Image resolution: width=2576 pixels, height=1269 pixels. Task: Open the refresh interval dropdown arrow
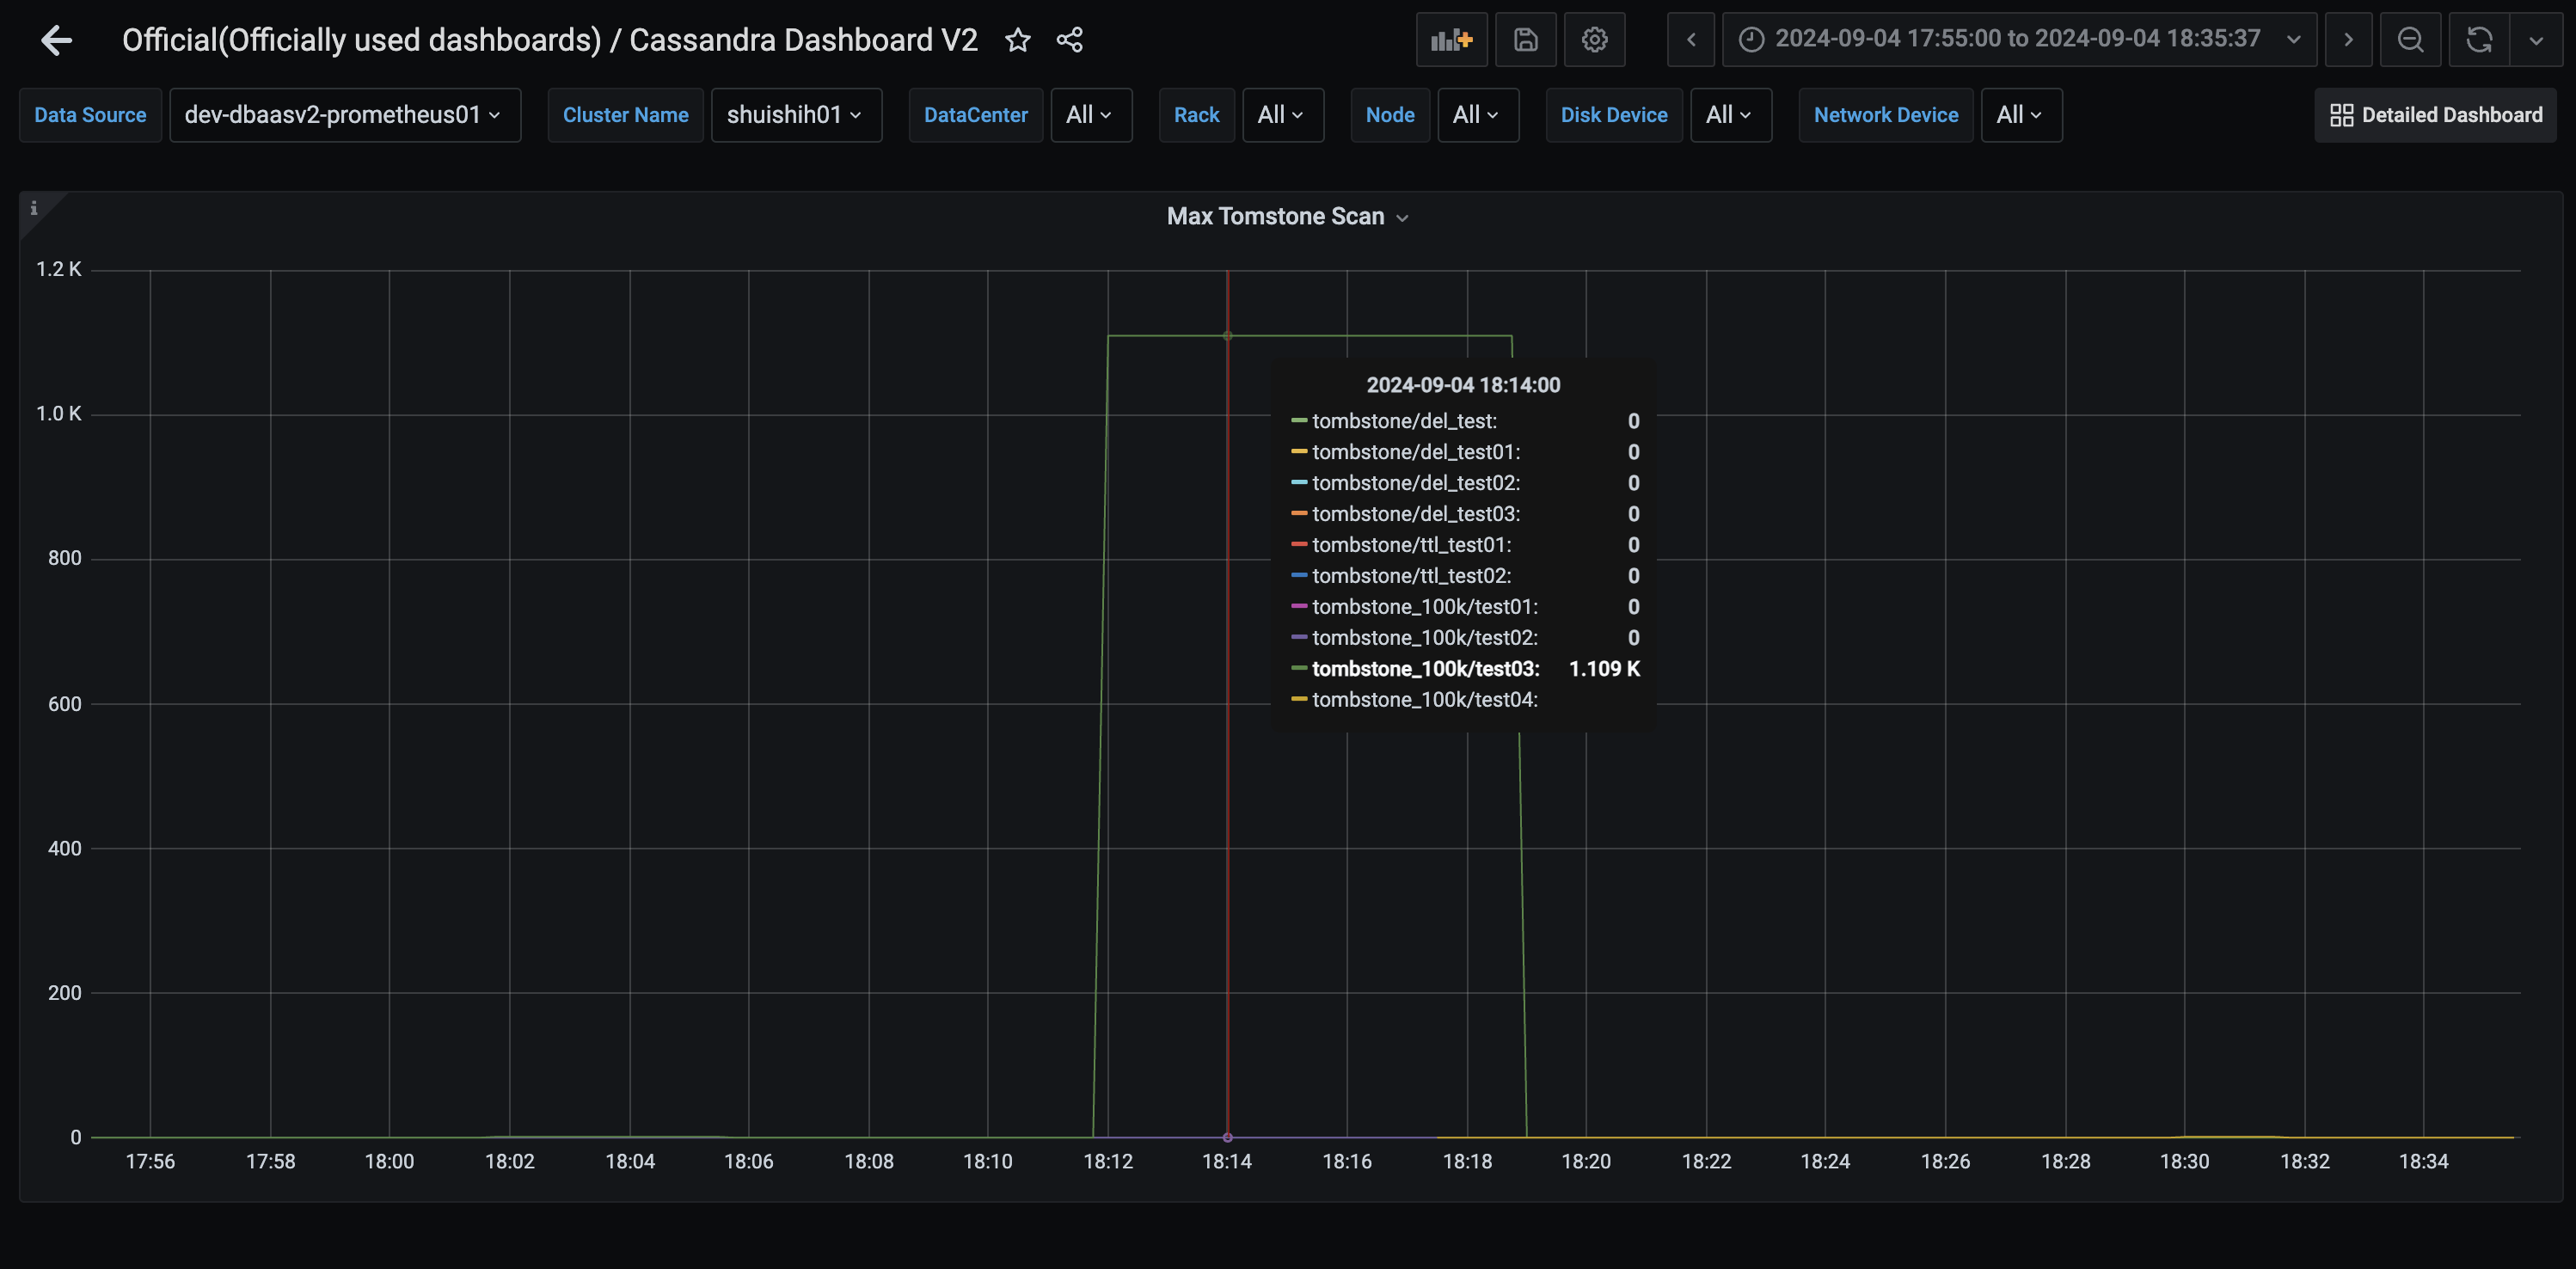[x=2536, y=40]
